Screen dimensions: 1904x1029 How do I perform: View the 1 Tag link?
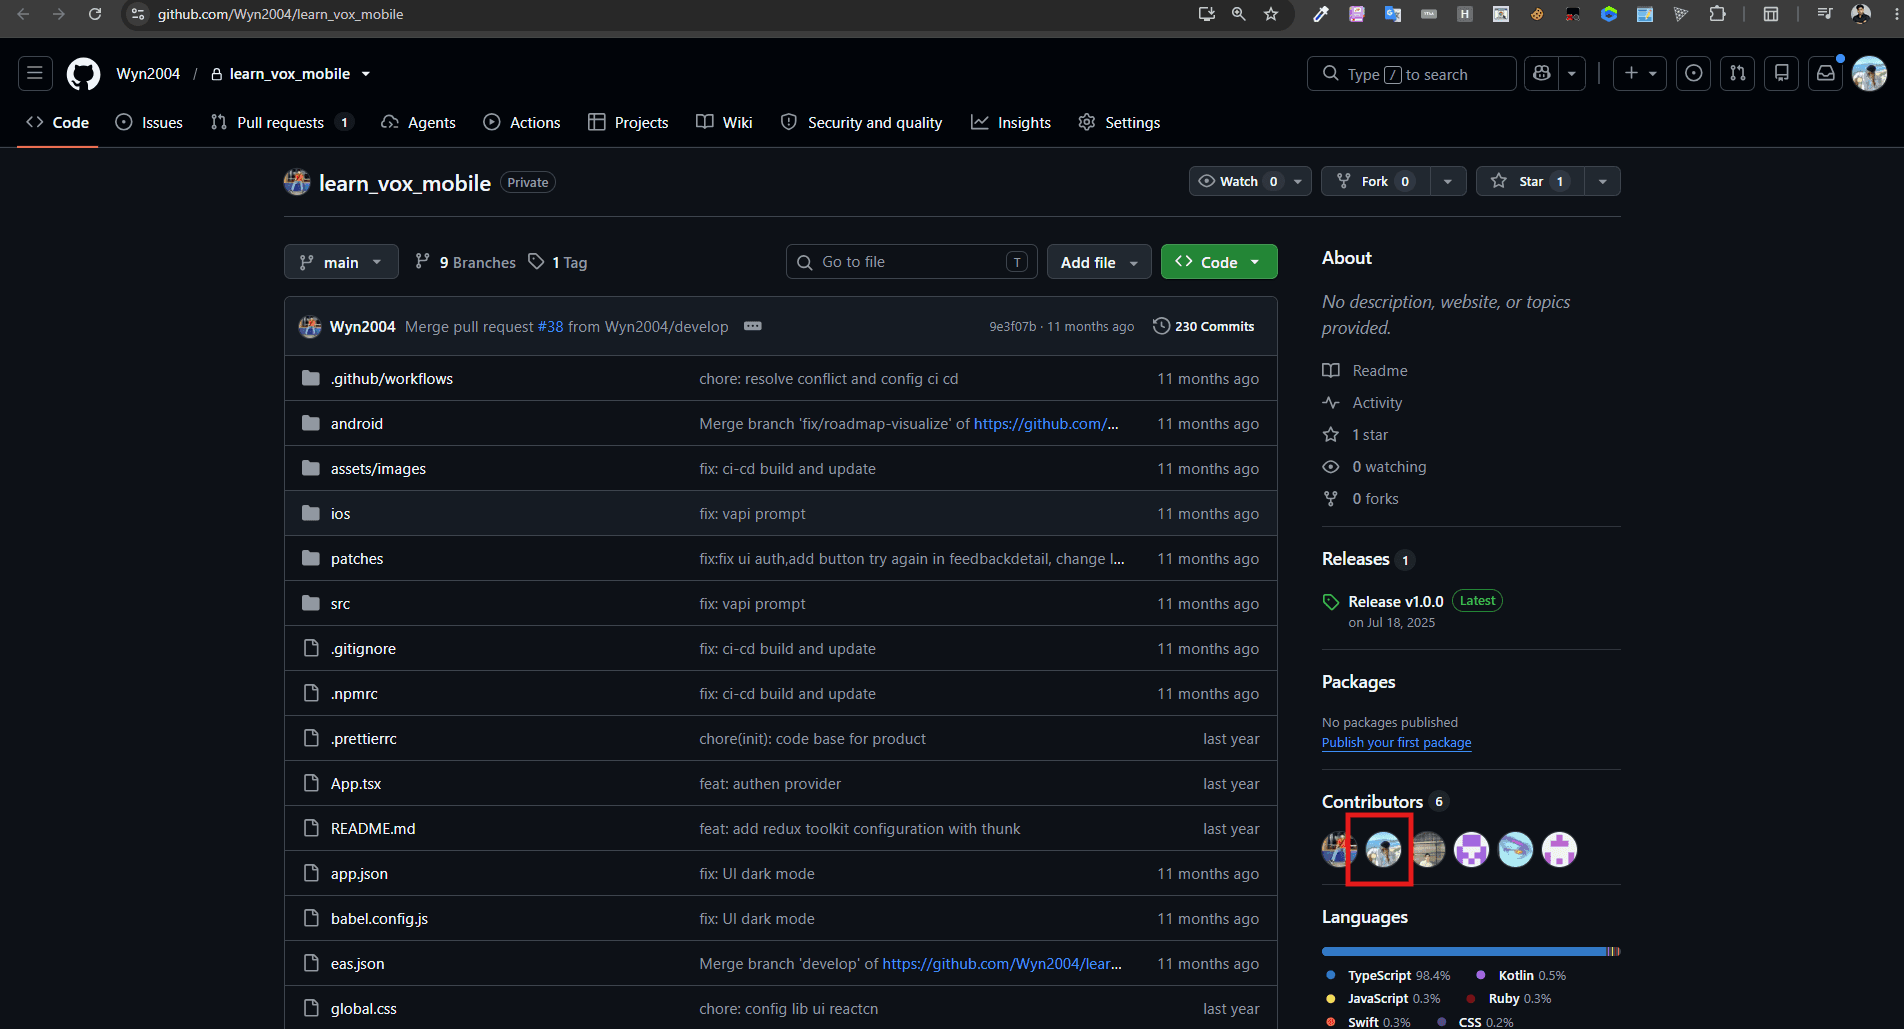pos(558,262)
